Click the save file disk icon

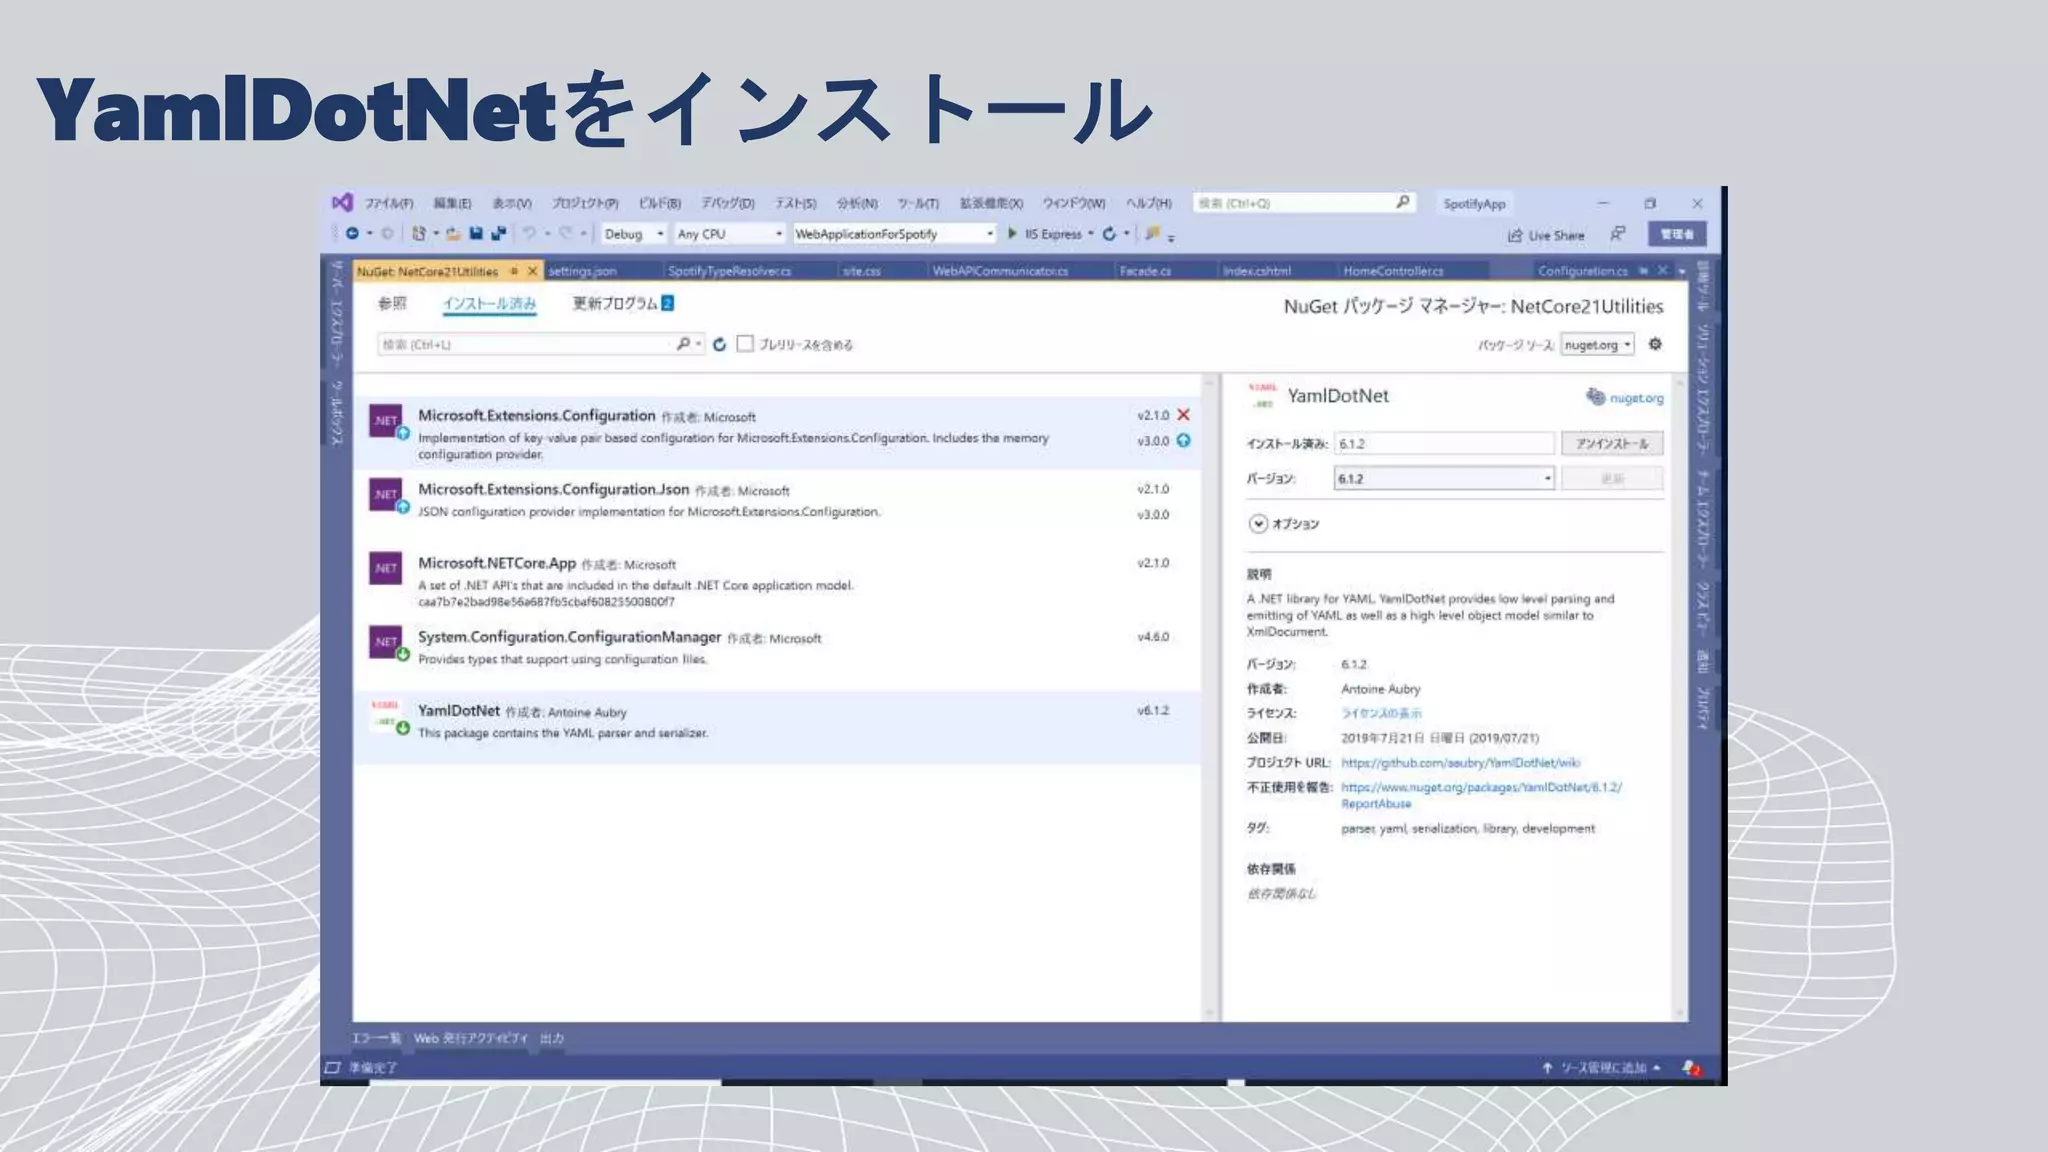[476, 234]
